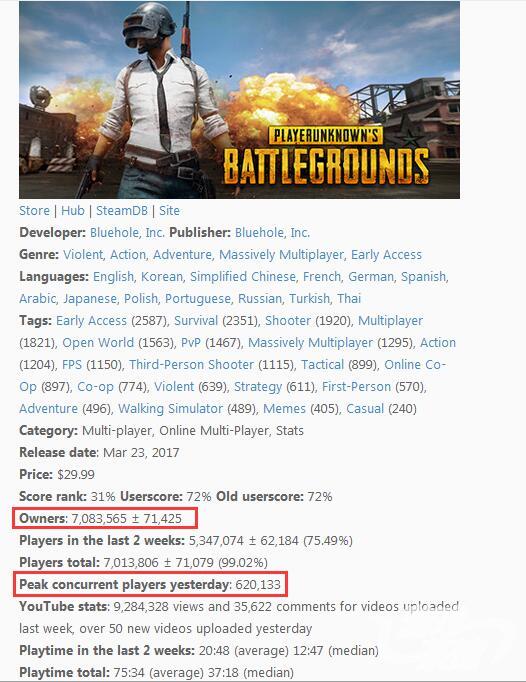Open the Survival tag
The height and width of the screenshot is (682, 526).
click(x=196, y=321)
